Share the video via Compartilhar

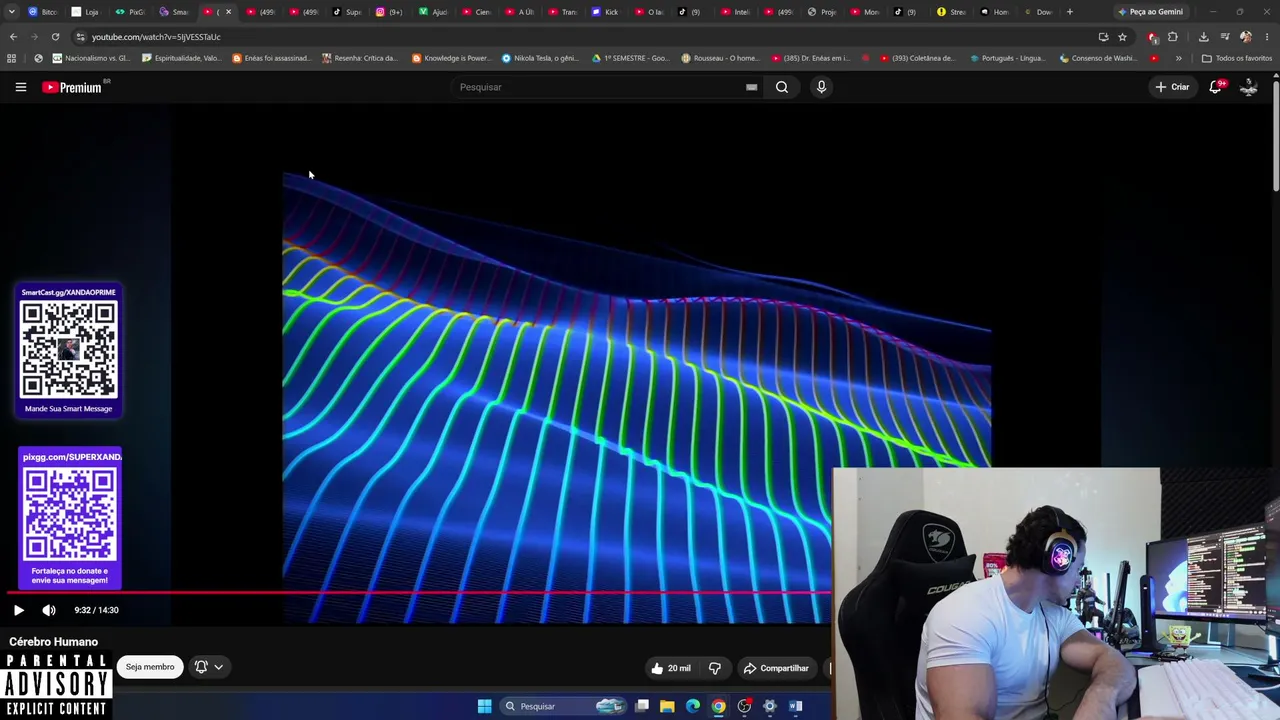coord(776,668)
